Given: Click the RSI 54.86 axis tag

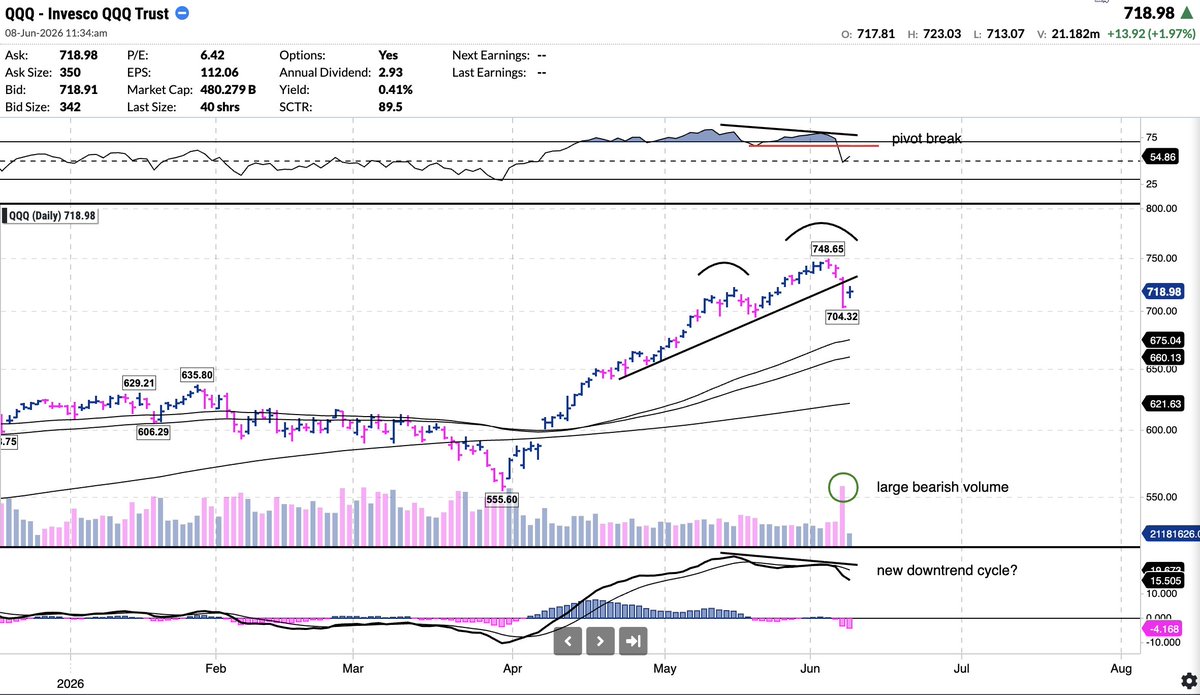Looking at the screenshot, I should [1162, 159].
